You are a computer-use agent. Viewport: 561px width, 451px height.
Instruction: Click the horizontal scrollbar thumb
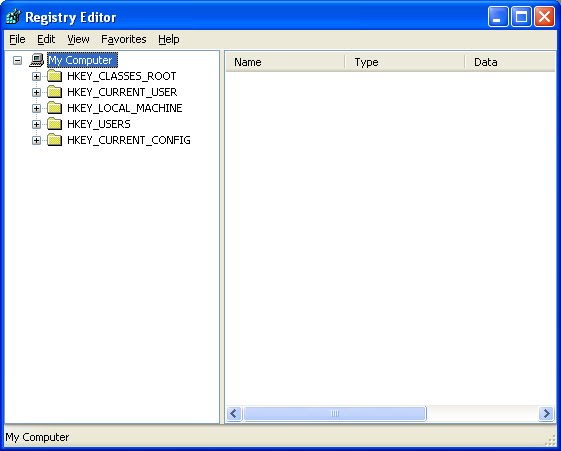tap(335, 414)
